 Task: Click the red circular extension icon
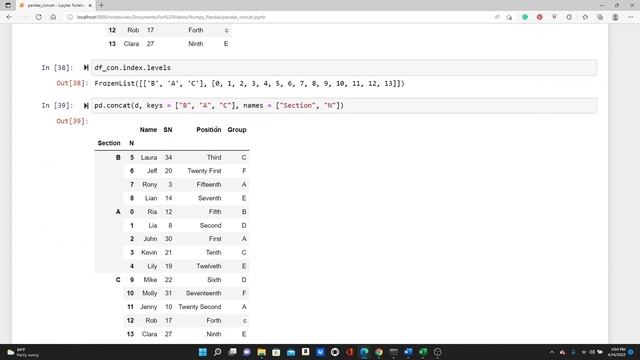click(x=540, y=17)
